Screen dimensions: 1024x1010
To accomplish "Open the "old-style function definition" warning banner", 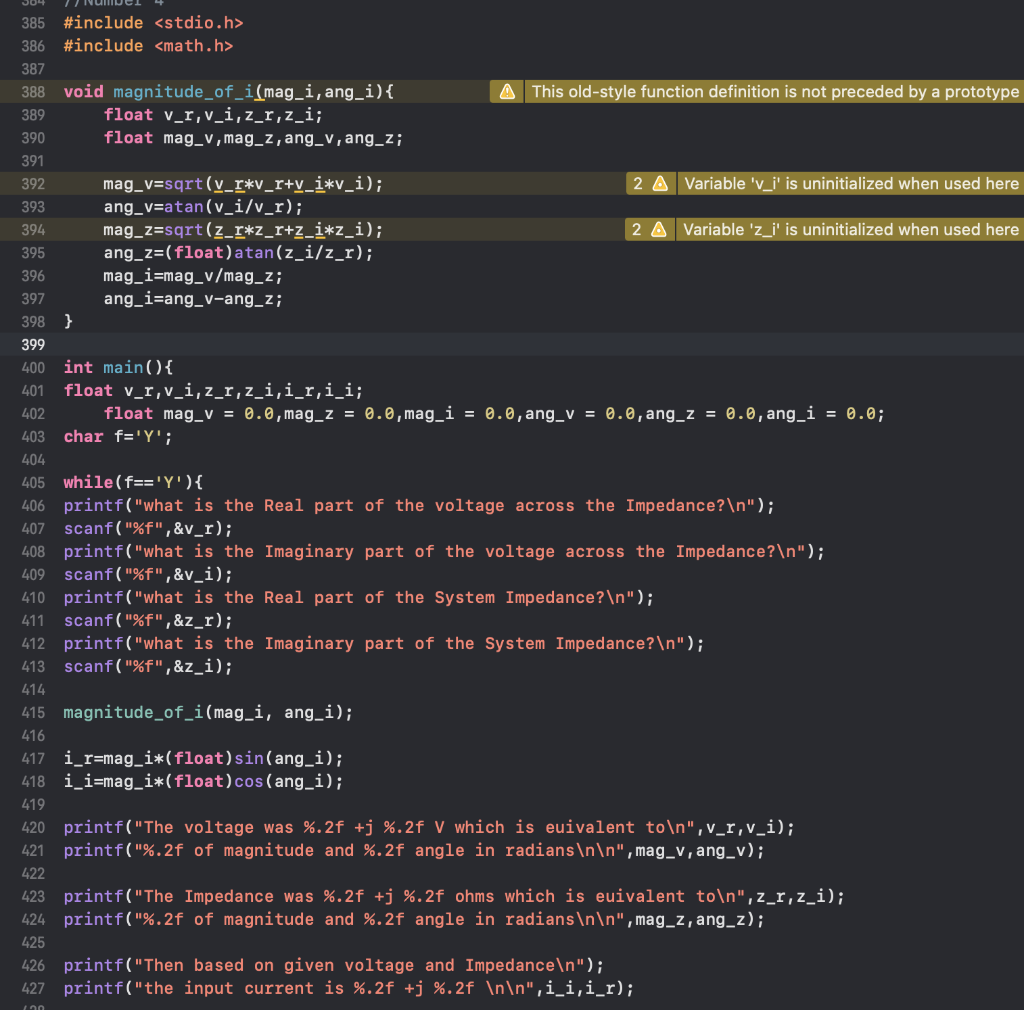I will [775, 91].
